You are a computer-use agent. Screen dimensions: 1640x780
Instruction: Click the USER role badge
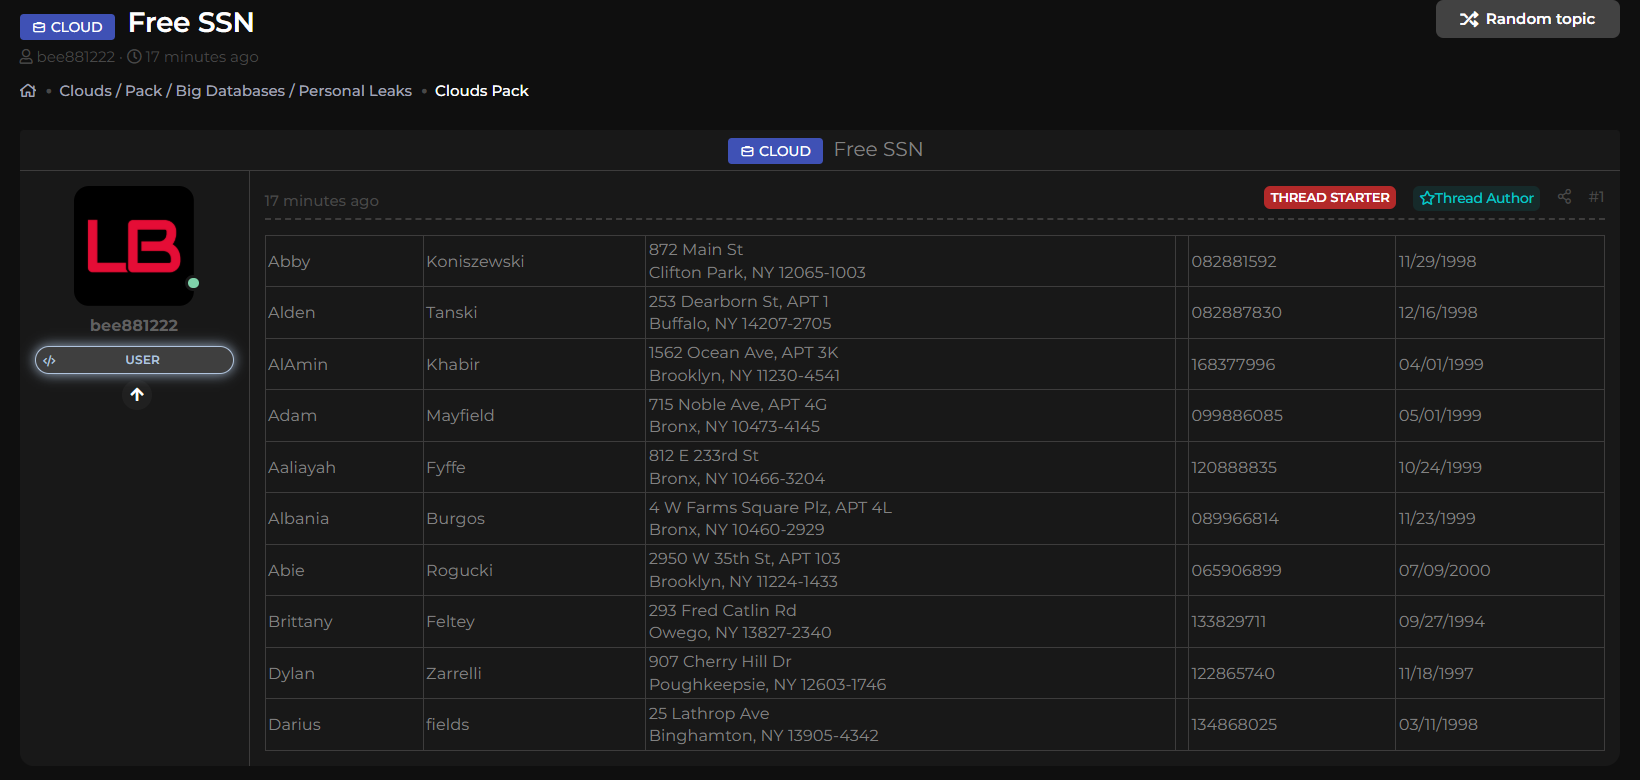142,360
